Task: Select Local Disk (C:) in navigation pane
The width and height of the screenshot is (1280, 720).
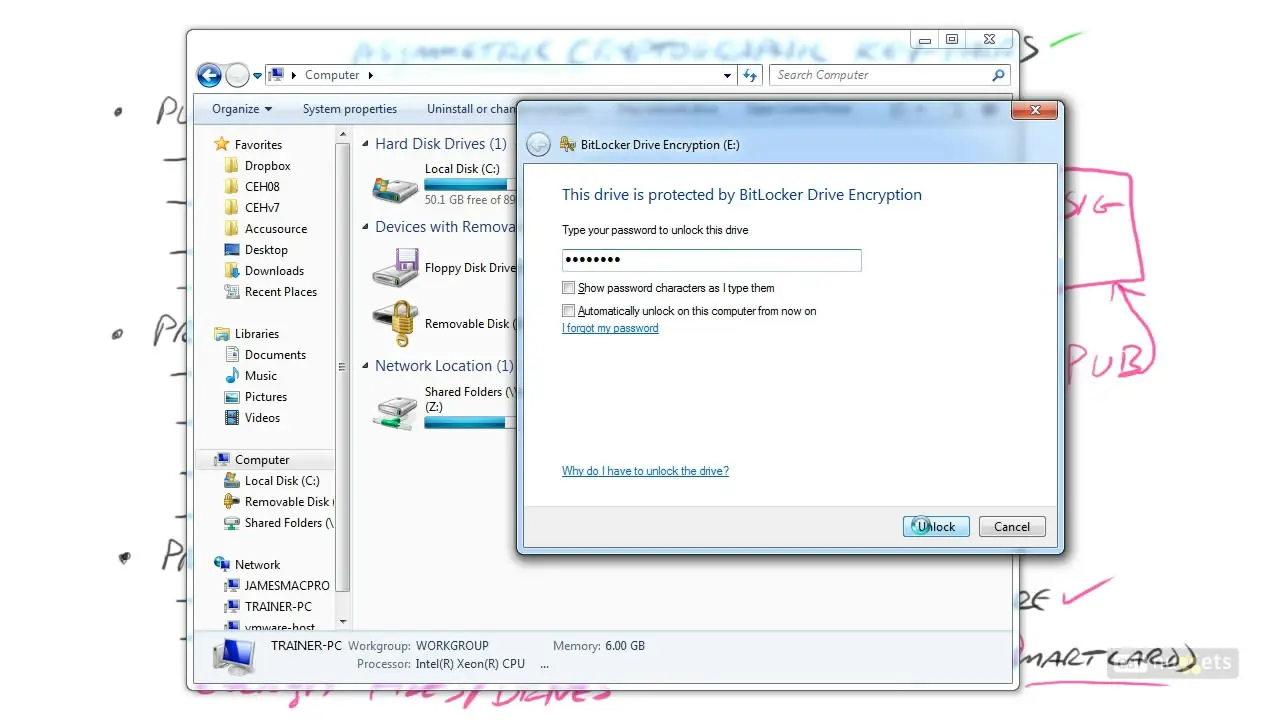Action: pyautogui.click(x=282, y=481)
